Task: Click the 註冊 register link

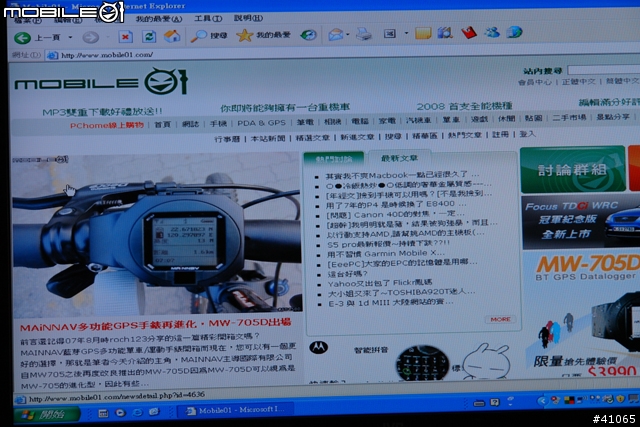Action: point(500,134)
